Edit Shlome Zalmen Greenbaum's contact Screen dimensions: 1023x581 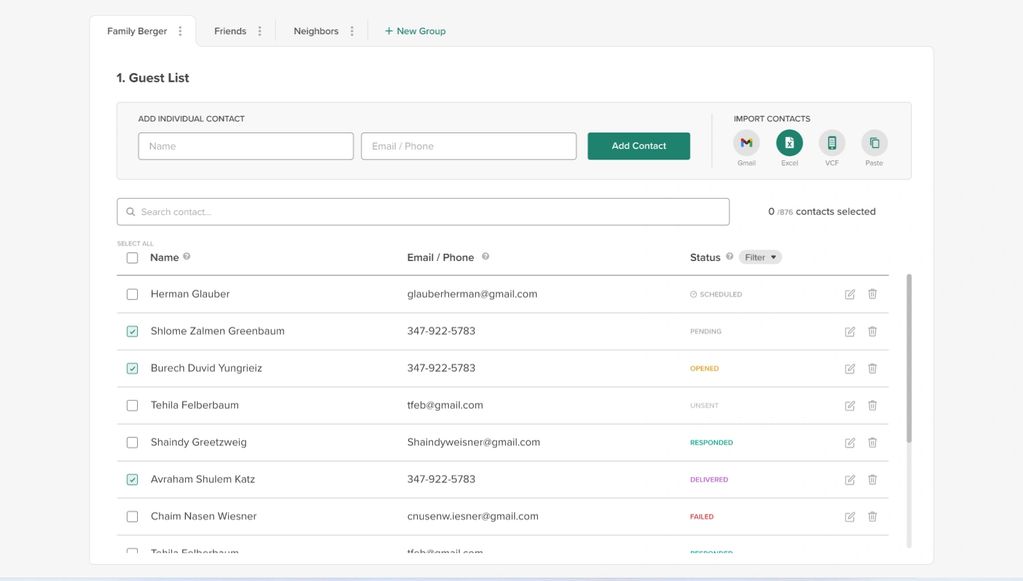pyautogui.click(x=849, y=331)
